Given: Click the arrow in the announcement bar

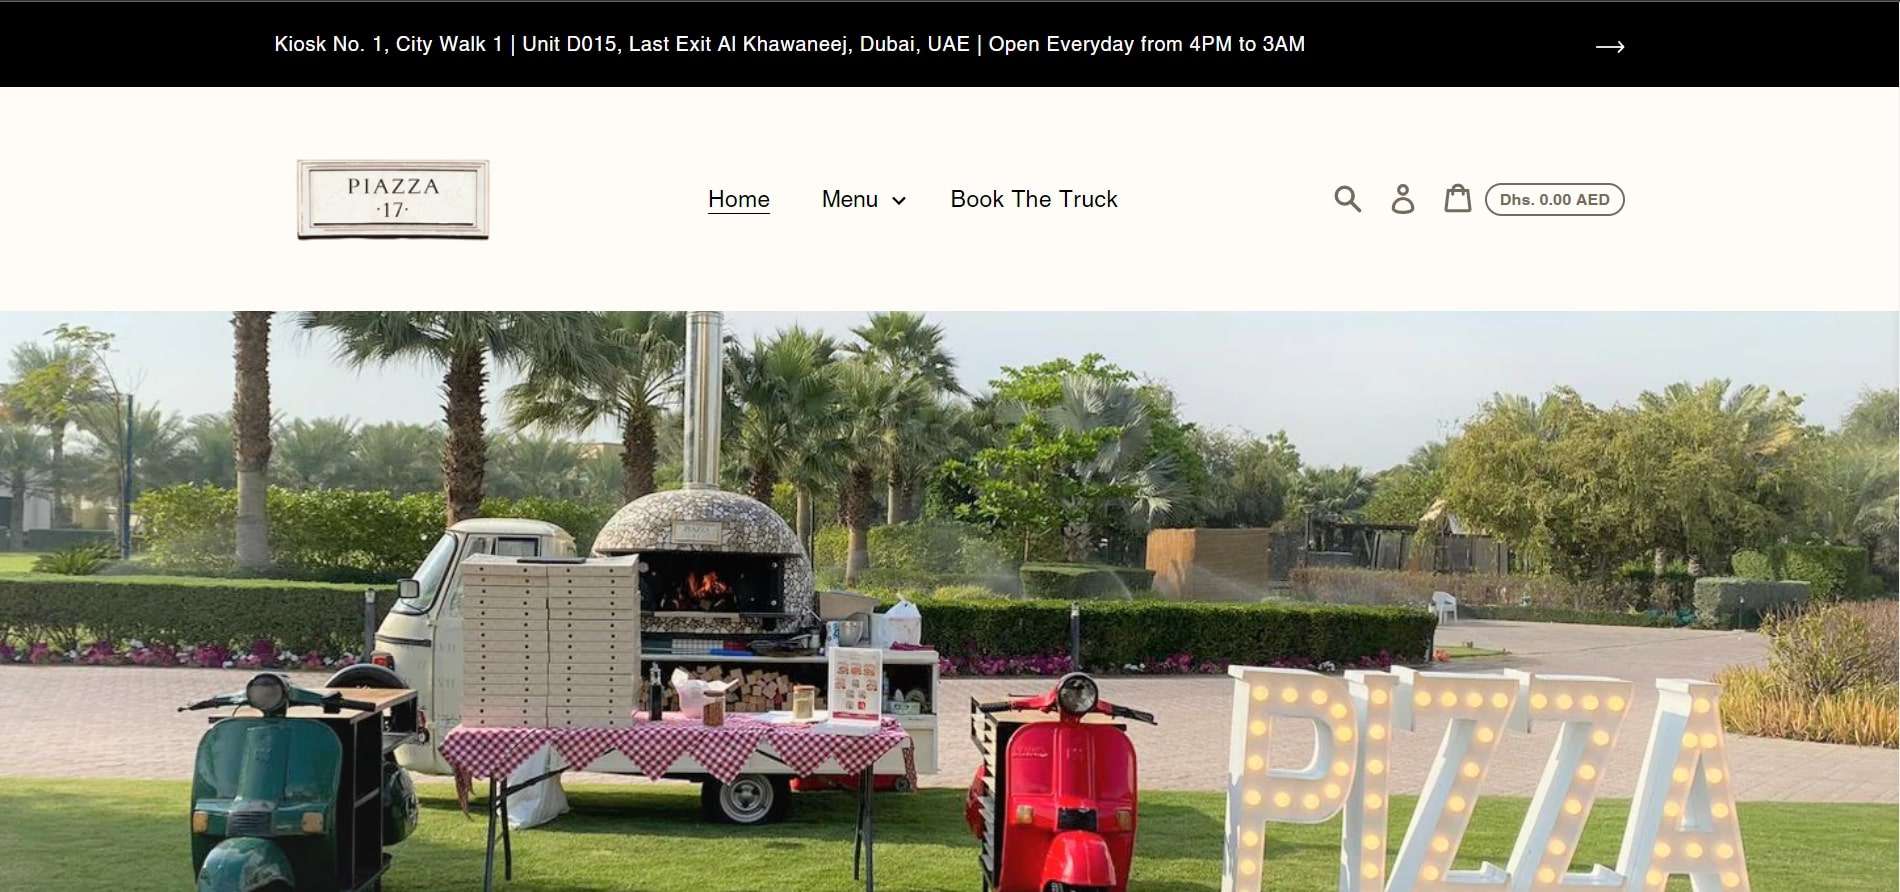Looking at the screenshot, I should coord(1609,46).
